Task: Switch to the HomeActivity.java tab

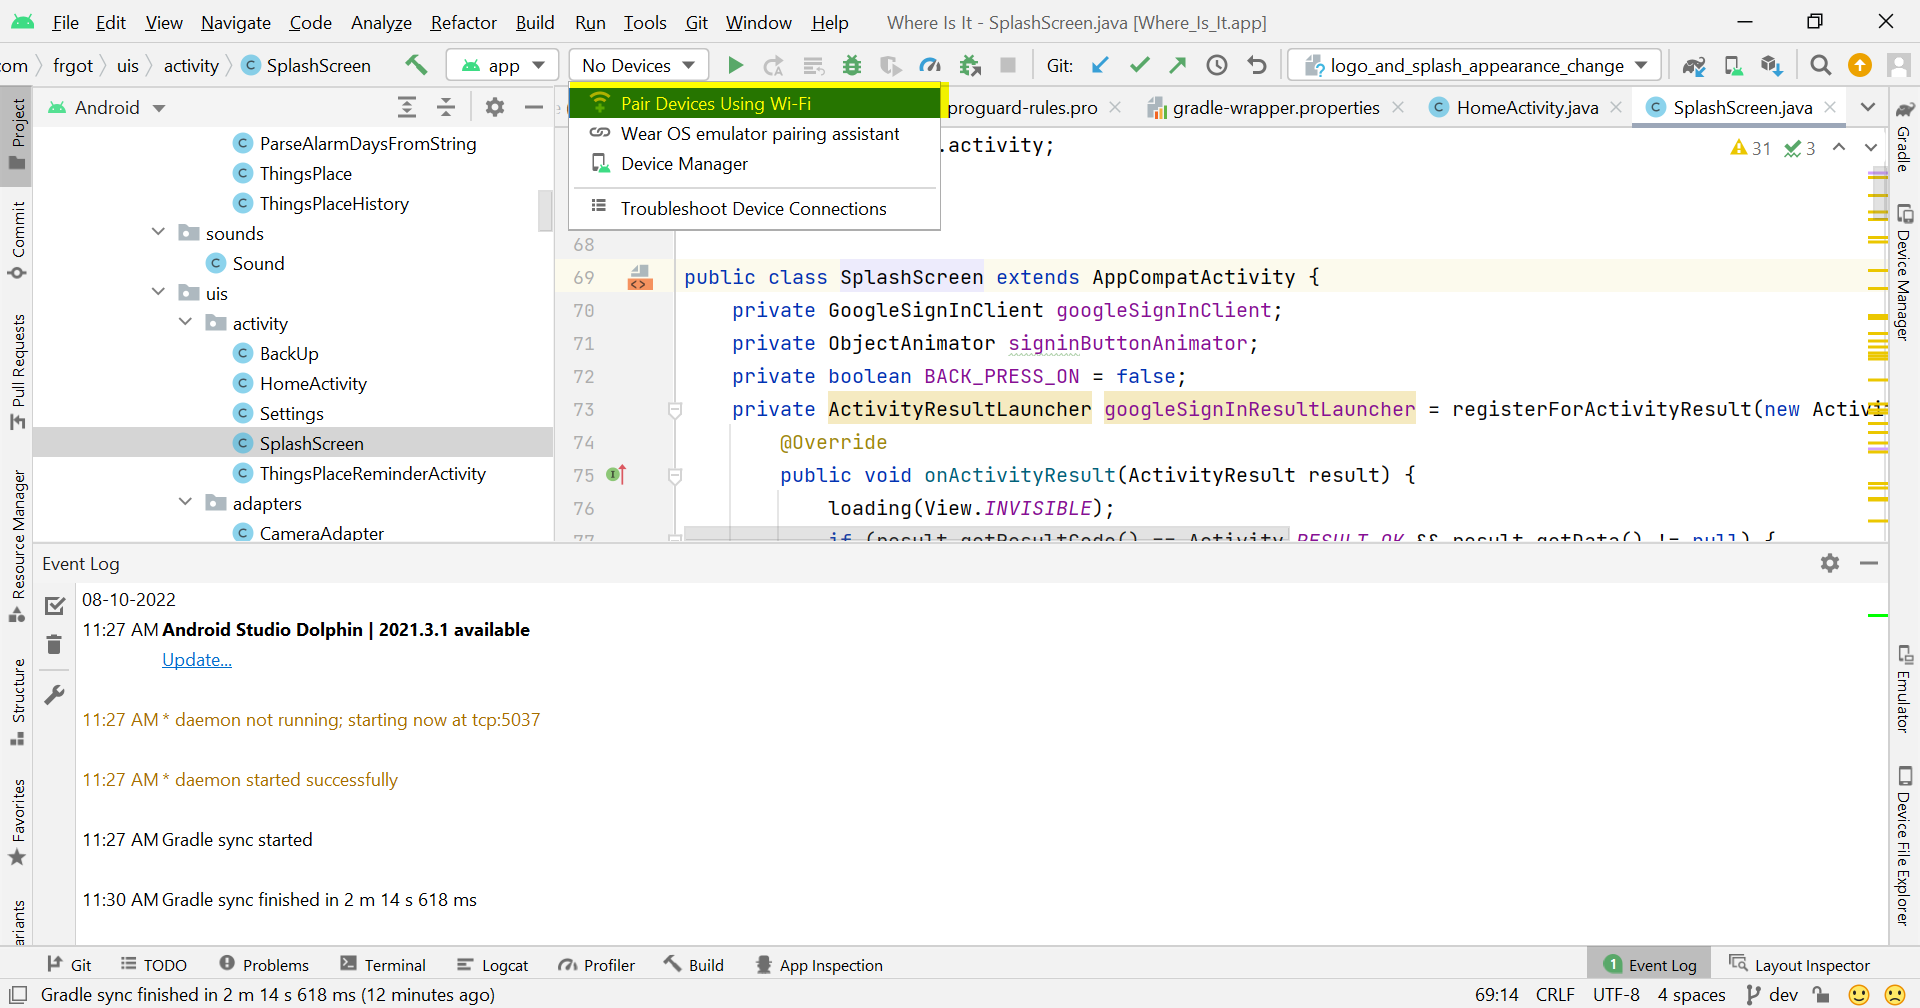Action: tap(1526, 108)
